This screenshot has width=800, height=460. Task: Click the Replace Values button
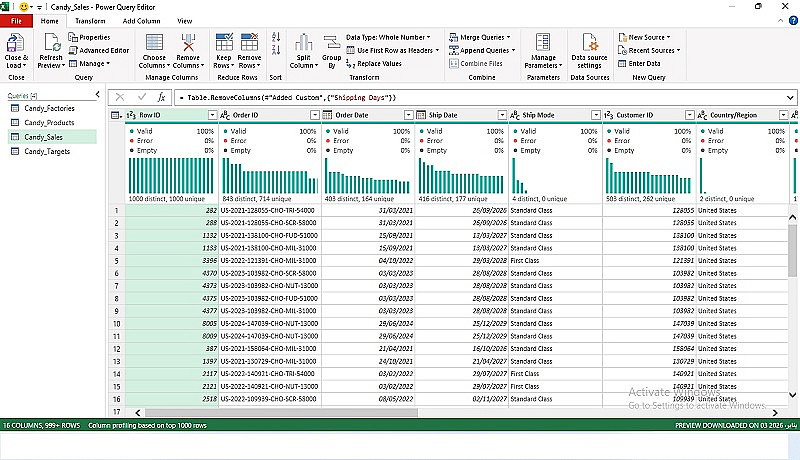tap(377, 63)
